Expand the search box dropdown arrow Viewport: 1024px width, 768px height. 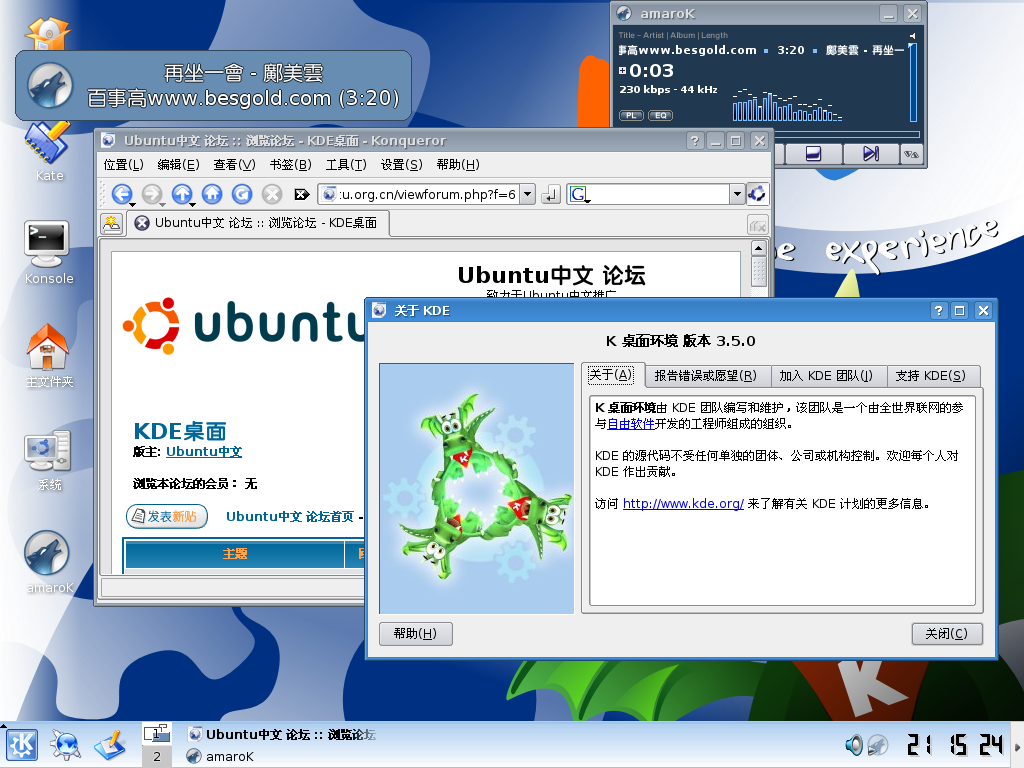click(x=737, y=194)
